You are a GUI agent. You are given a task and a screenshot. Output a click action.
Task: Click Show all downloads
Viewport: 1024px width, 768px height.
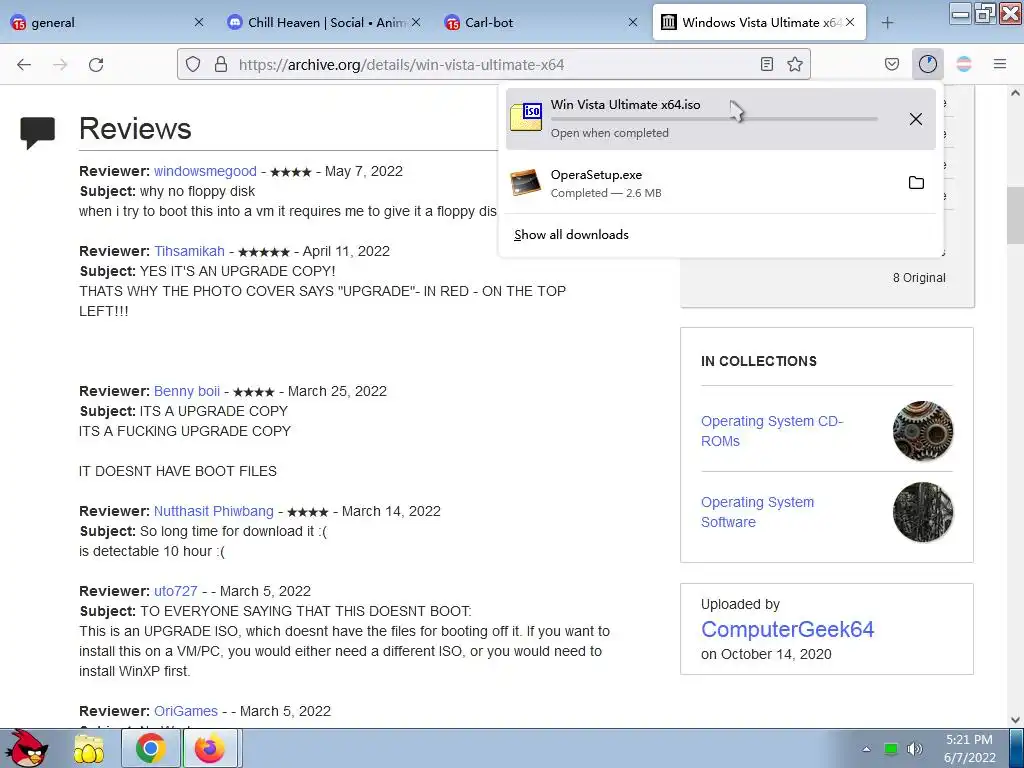pos(571,234)
